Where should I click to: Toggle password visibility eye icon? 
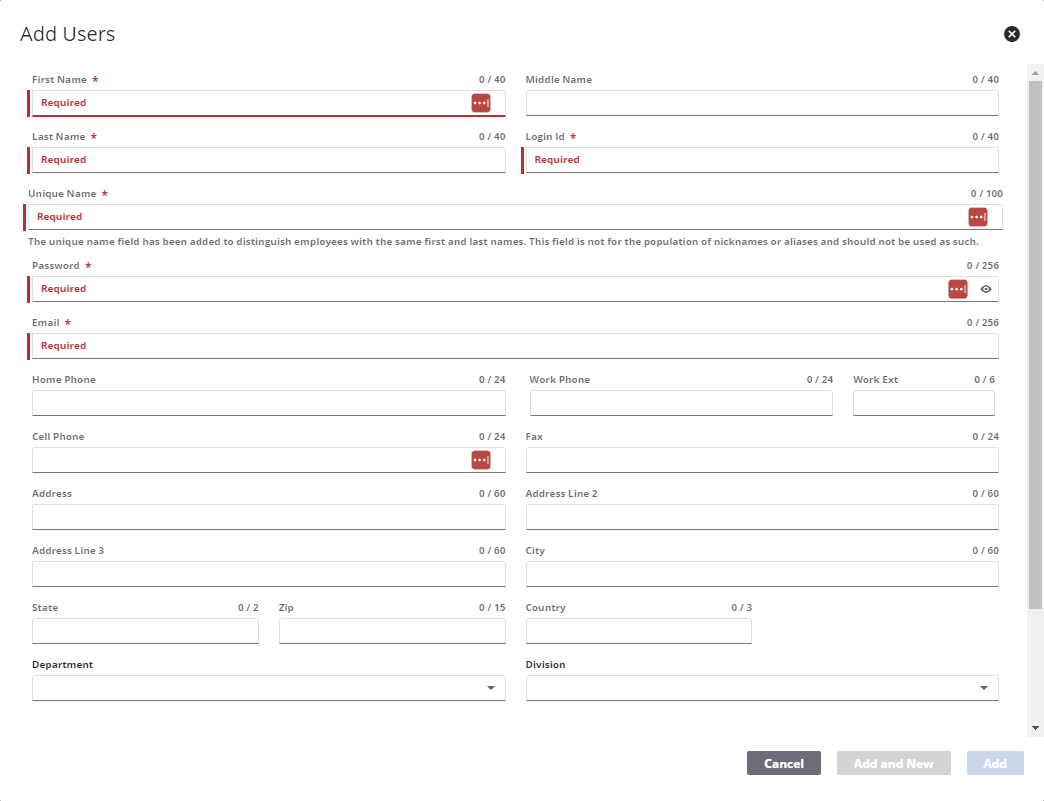(x=986, y=289)
